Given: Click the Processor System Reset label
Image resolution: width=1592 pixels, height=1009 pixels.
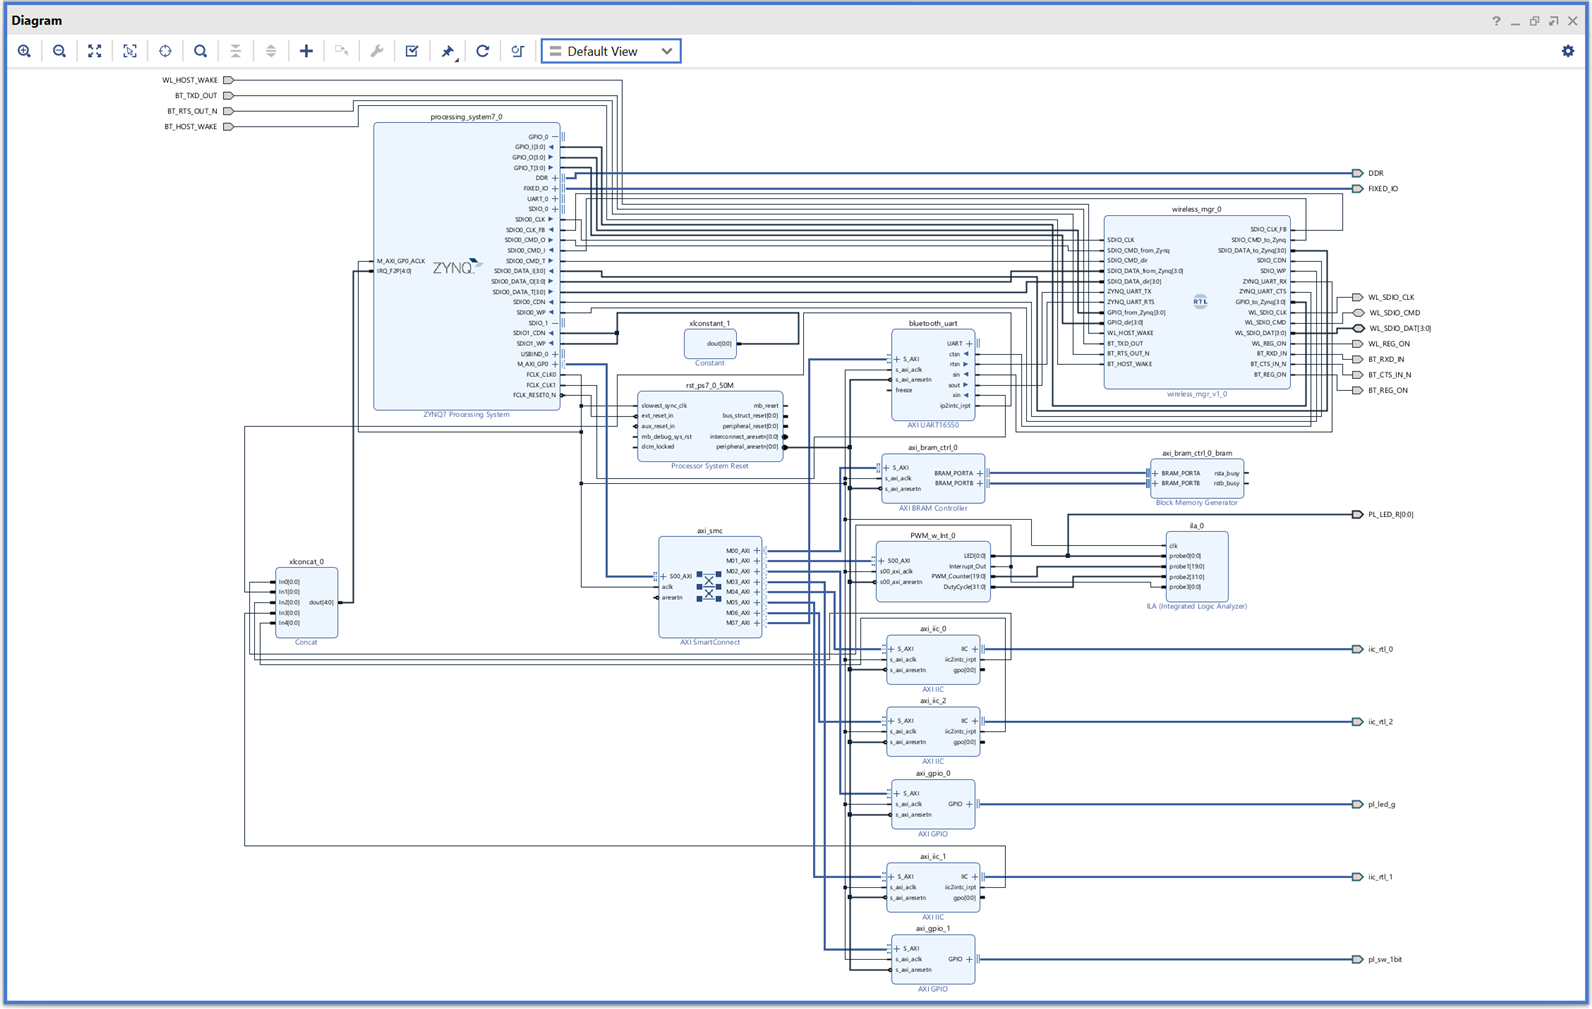Looking at the screenshot, I should coord(709,466).
